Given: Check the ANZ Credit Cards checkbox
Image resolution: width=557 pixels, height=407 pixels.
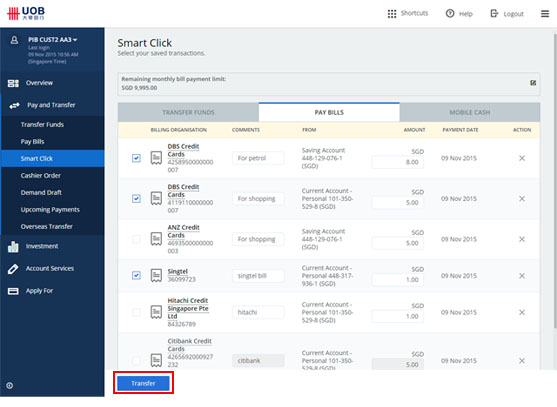Looking at the screenshot, I should [x=136, y=239].
